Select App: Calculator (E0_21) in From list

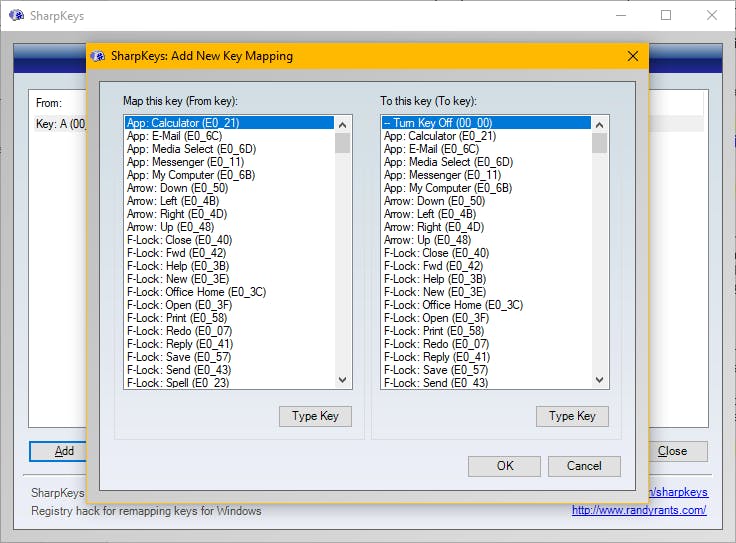tap(230, 123)
